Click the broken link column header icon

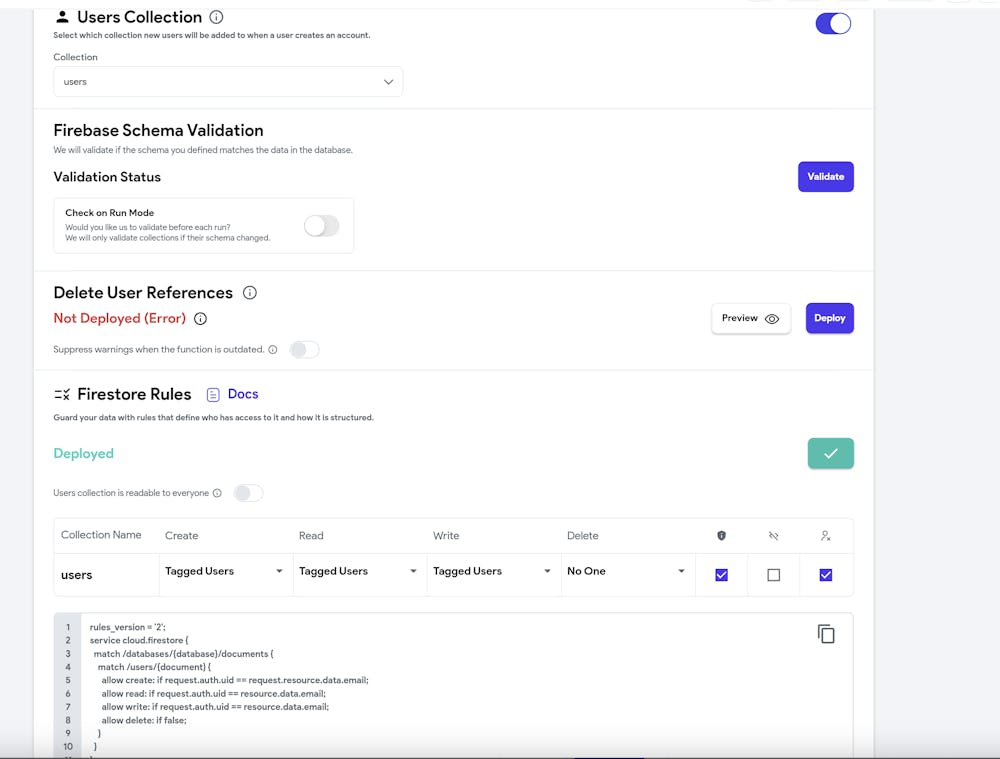coord(773,536)
